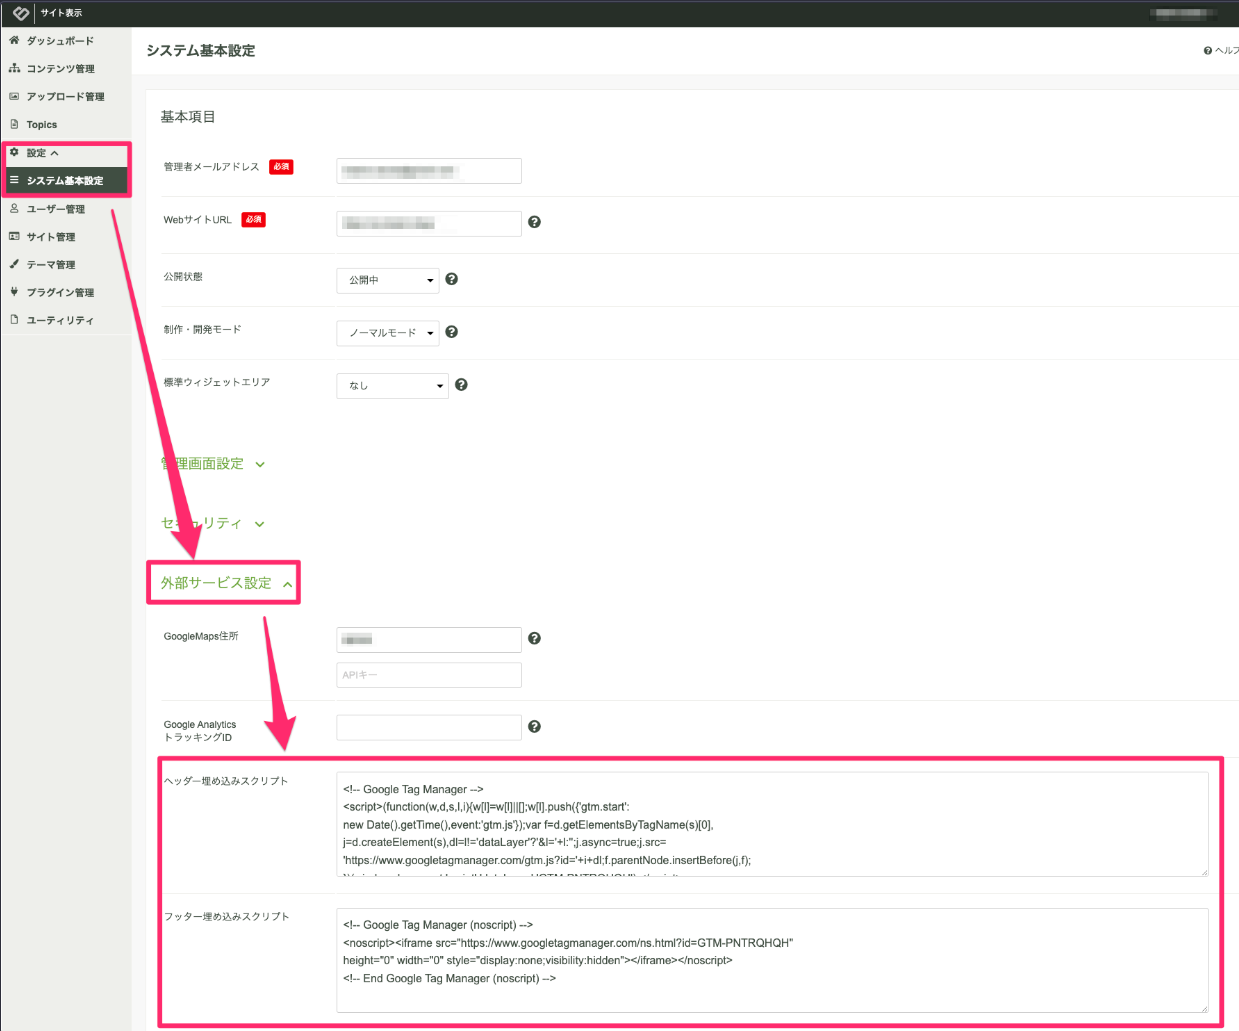The width and height of the screenshot is (1239, 1031).
Task: Click the ヘルプ link text
Action: 1226,51
